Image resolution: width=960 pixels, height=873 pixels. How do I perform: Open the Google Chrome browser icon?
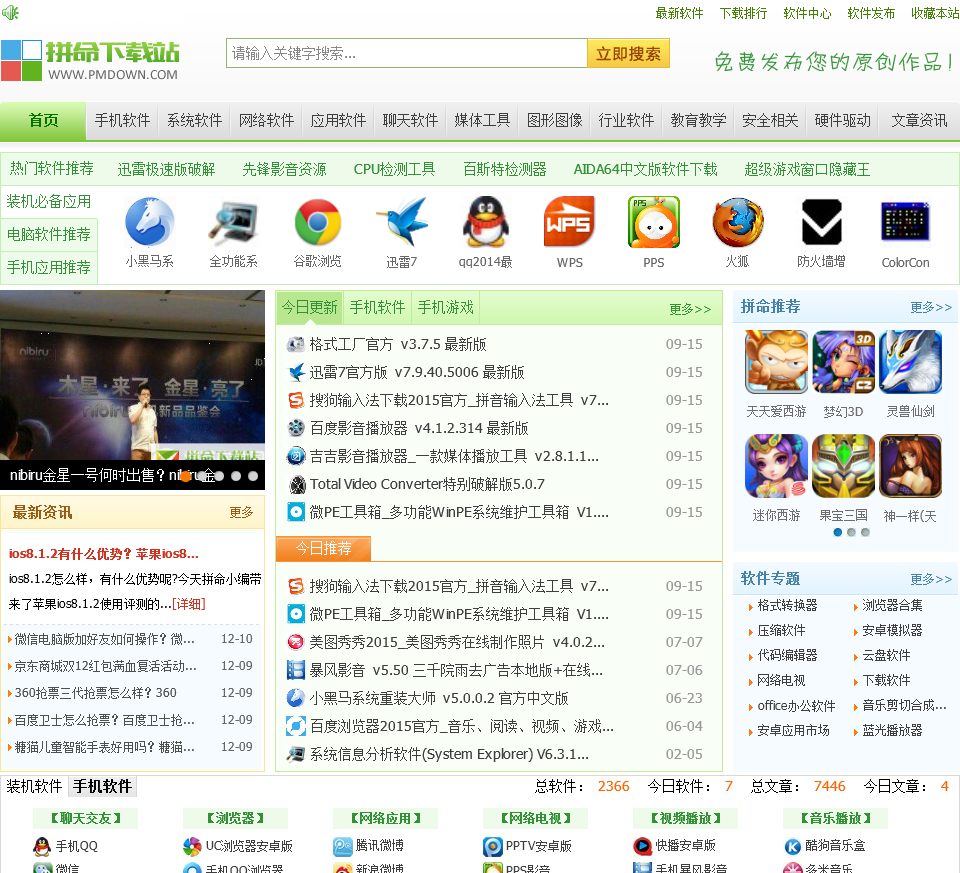(x=317, y=222)
